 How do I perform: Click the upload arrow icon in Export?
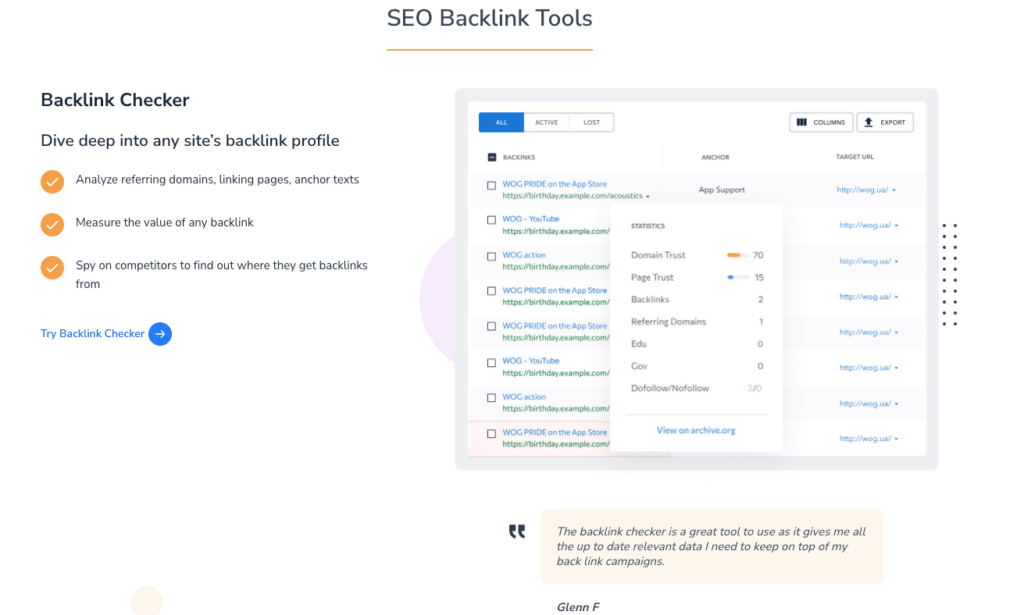[869, 123]
